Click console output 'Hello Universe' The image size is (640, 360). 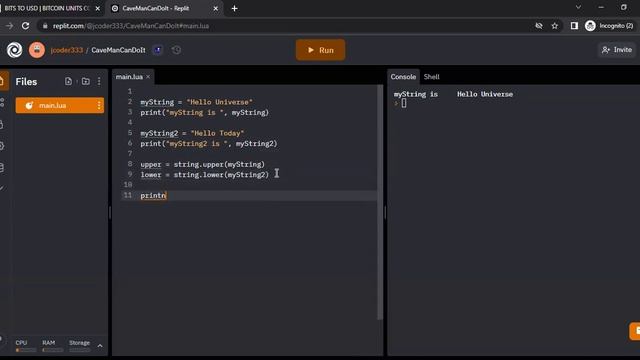(x=485, y=94)
